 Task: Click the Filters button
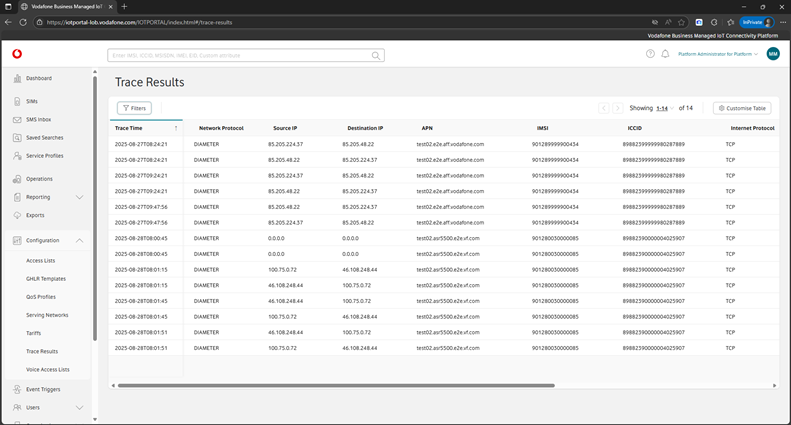(134, 108)
